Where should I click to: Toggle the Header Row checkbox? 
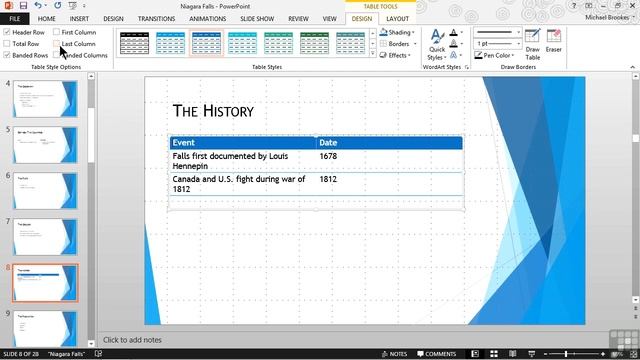(x=7, y=32)
